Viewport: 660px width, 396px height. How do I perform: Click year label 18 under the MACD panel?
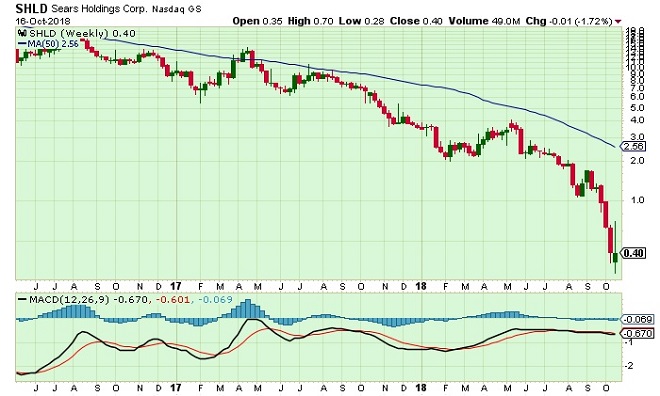(x=420, y=388)
